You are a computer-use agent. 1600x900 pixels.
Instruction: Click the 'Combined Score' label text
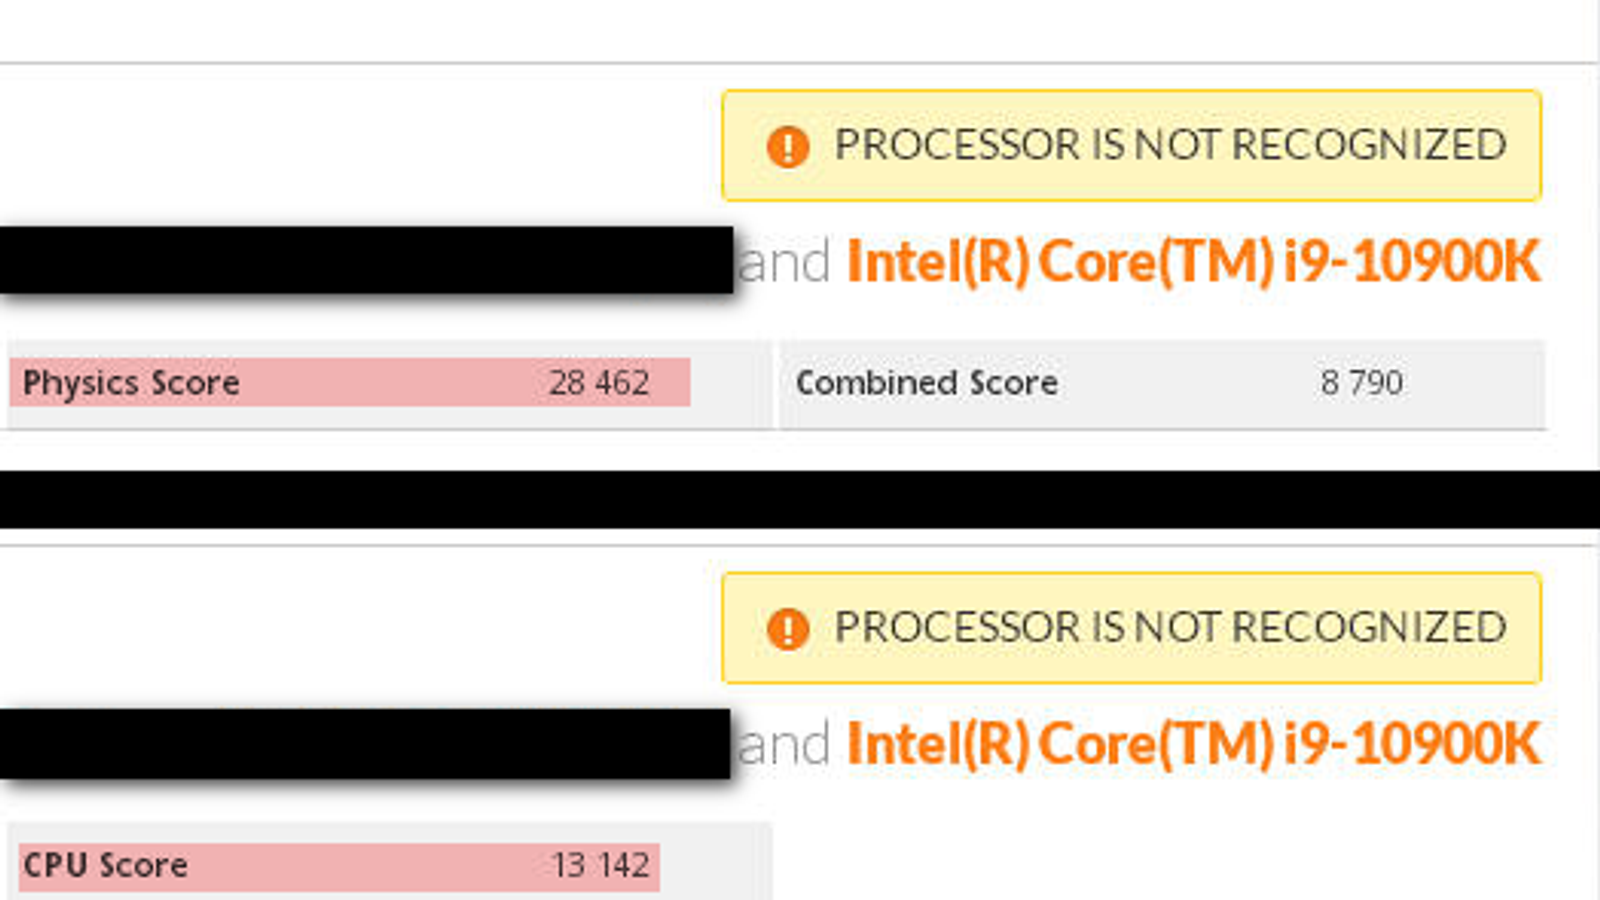click(926, 383)
